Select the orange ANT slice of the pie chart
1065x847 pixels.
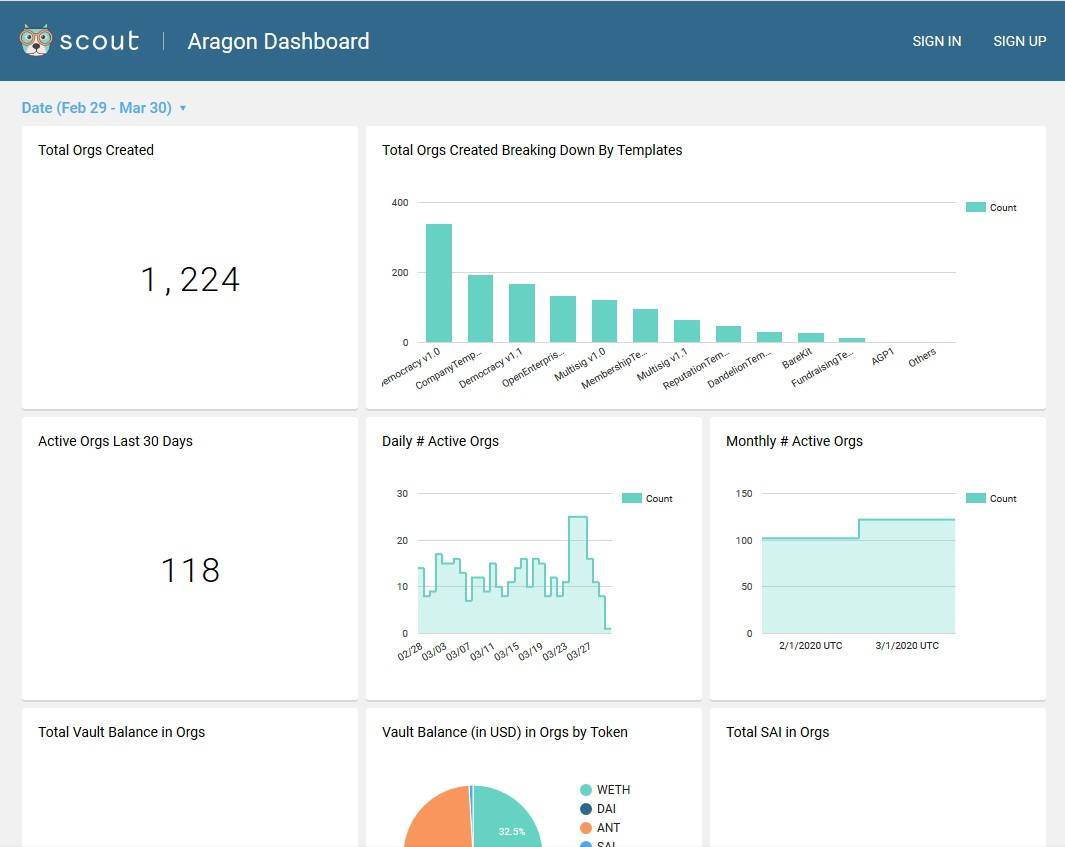(x=438, y=820)
